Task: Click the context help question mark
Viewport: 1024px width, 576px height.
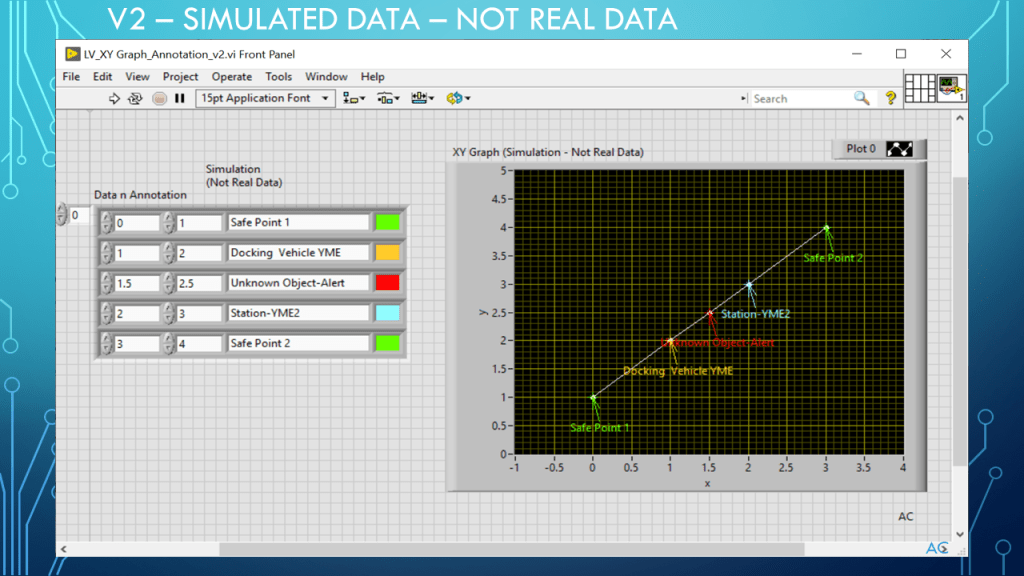Action: [x=890, y=98]
